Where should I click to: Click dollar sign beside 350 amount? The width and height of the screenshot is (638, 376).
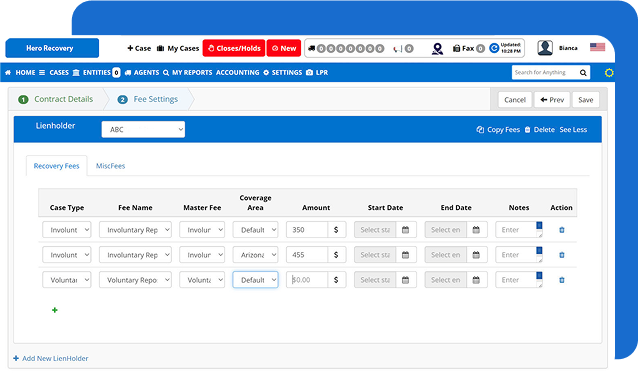[x=336, y=230]
